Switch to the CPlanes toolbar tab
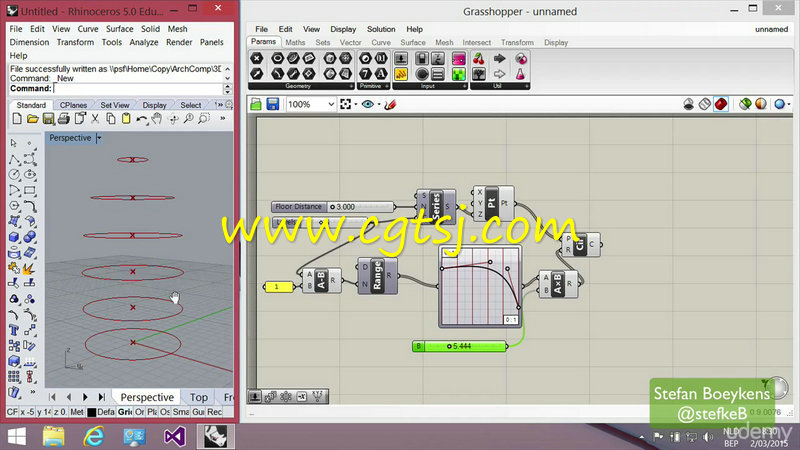This screenshot has width=800, height=450. tap(73, 105)
